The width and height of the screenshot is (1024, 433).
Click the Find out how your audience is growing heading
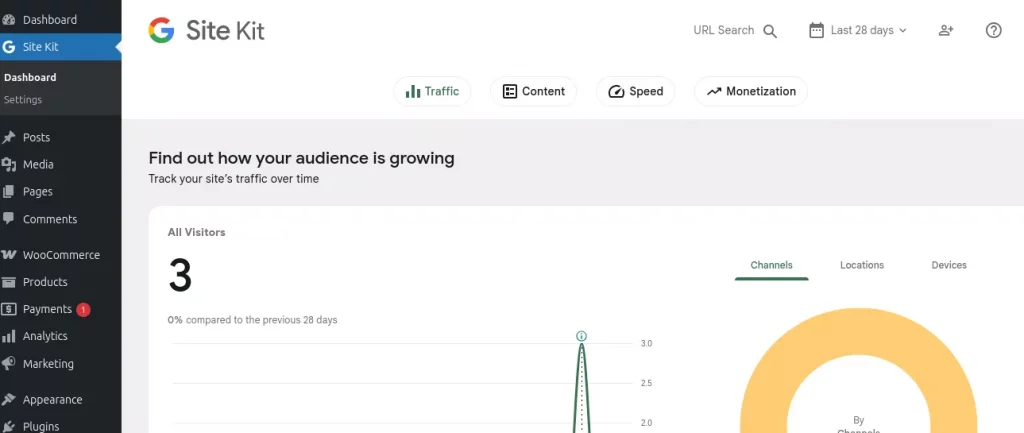(302, 159)
